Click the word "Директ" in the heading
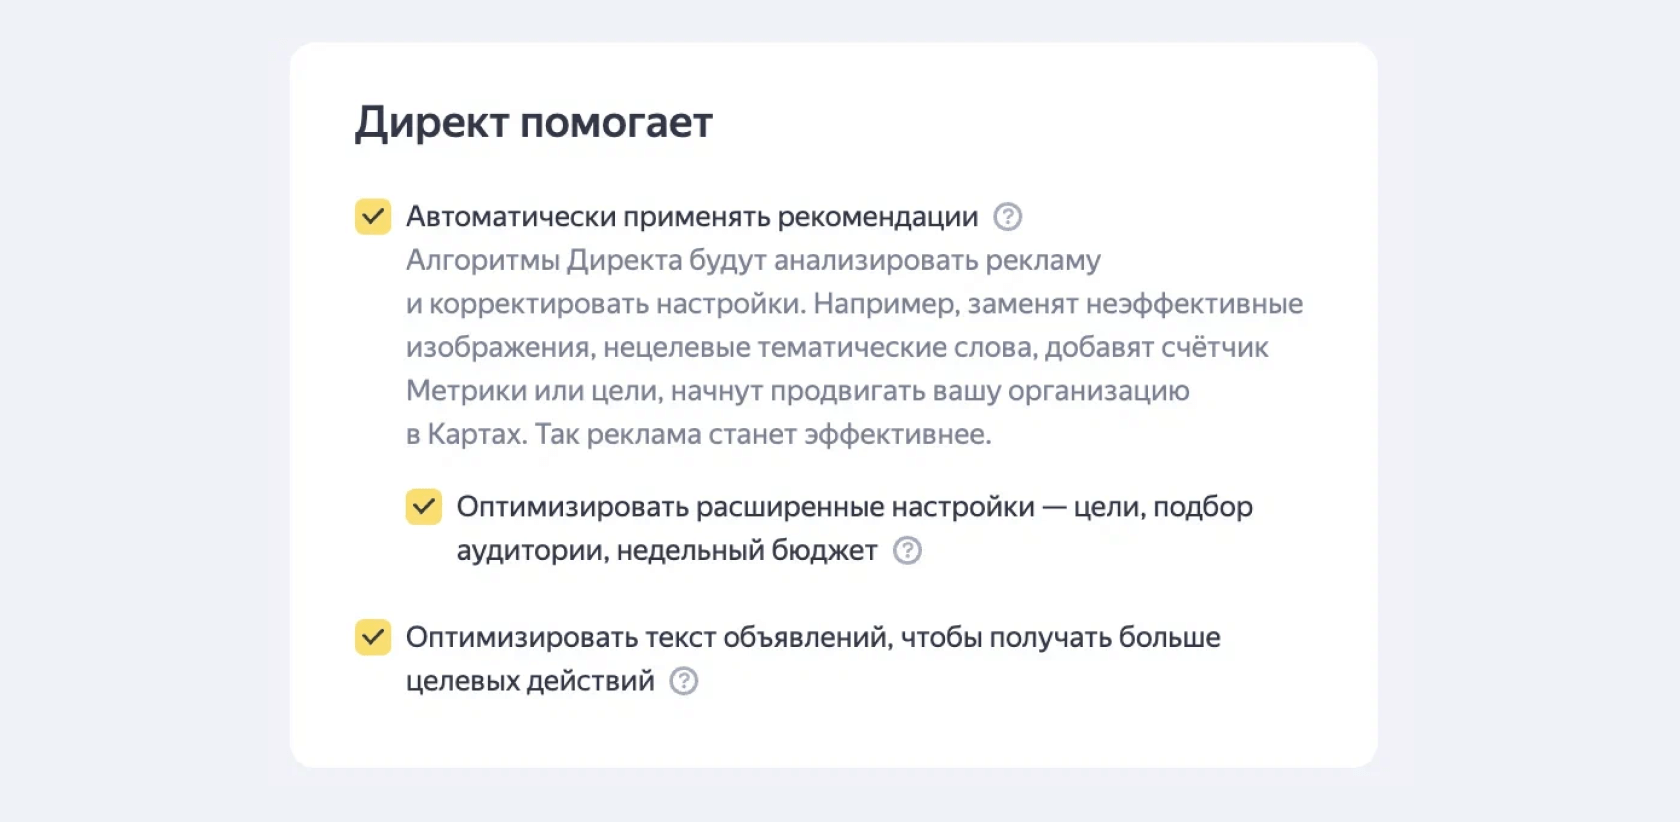This screenshot has width=1680, height=822. point(432,124)
